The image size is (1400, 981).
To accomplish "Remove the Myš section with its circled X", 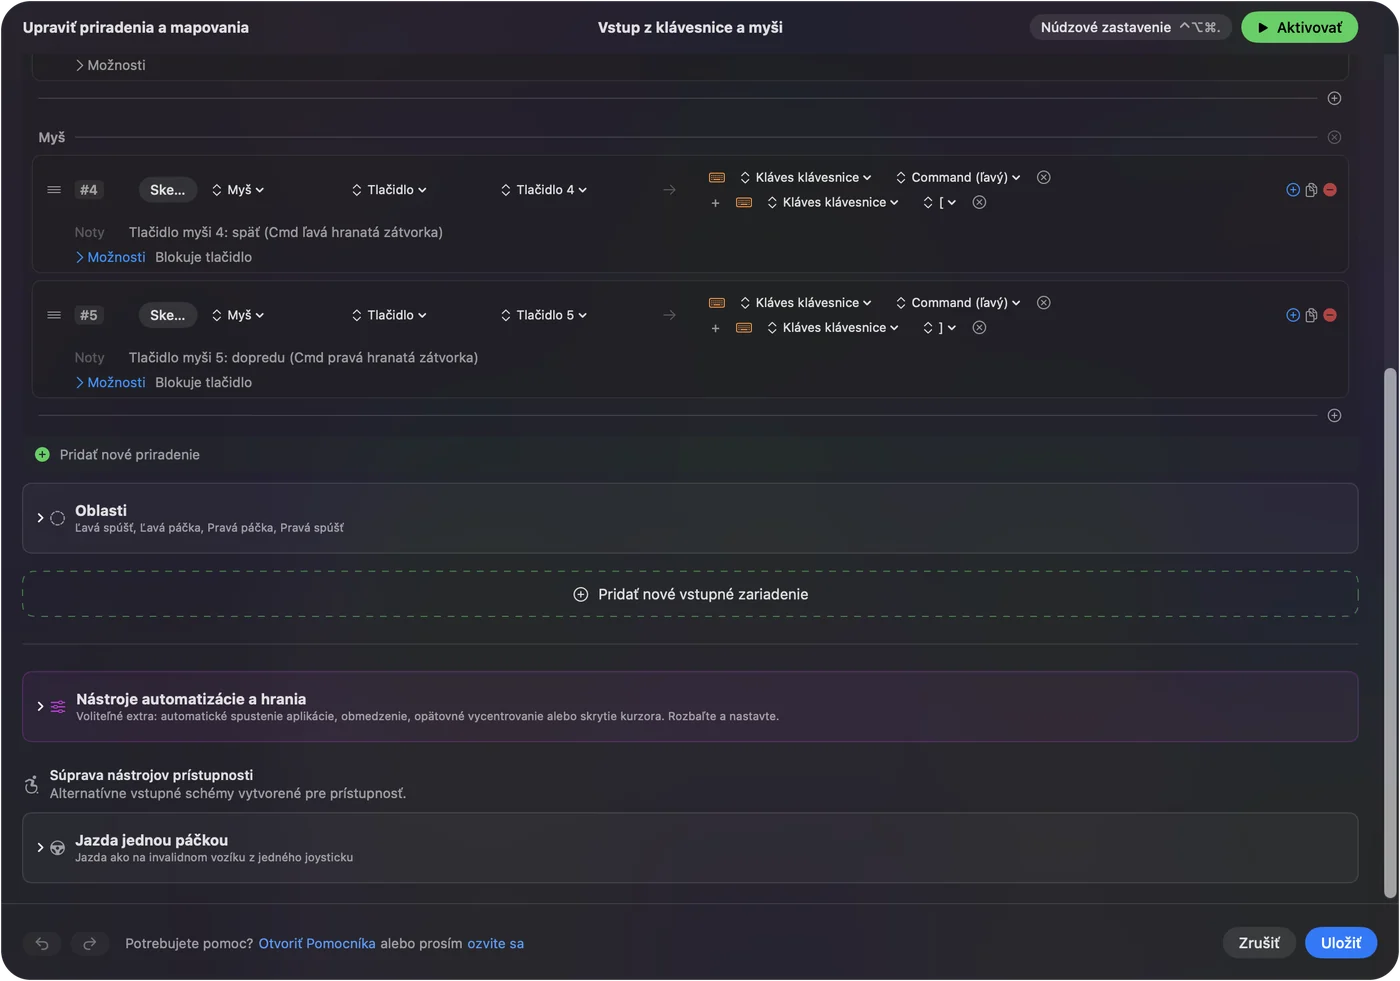I will pyautogui.click(x=1334, y=137).
